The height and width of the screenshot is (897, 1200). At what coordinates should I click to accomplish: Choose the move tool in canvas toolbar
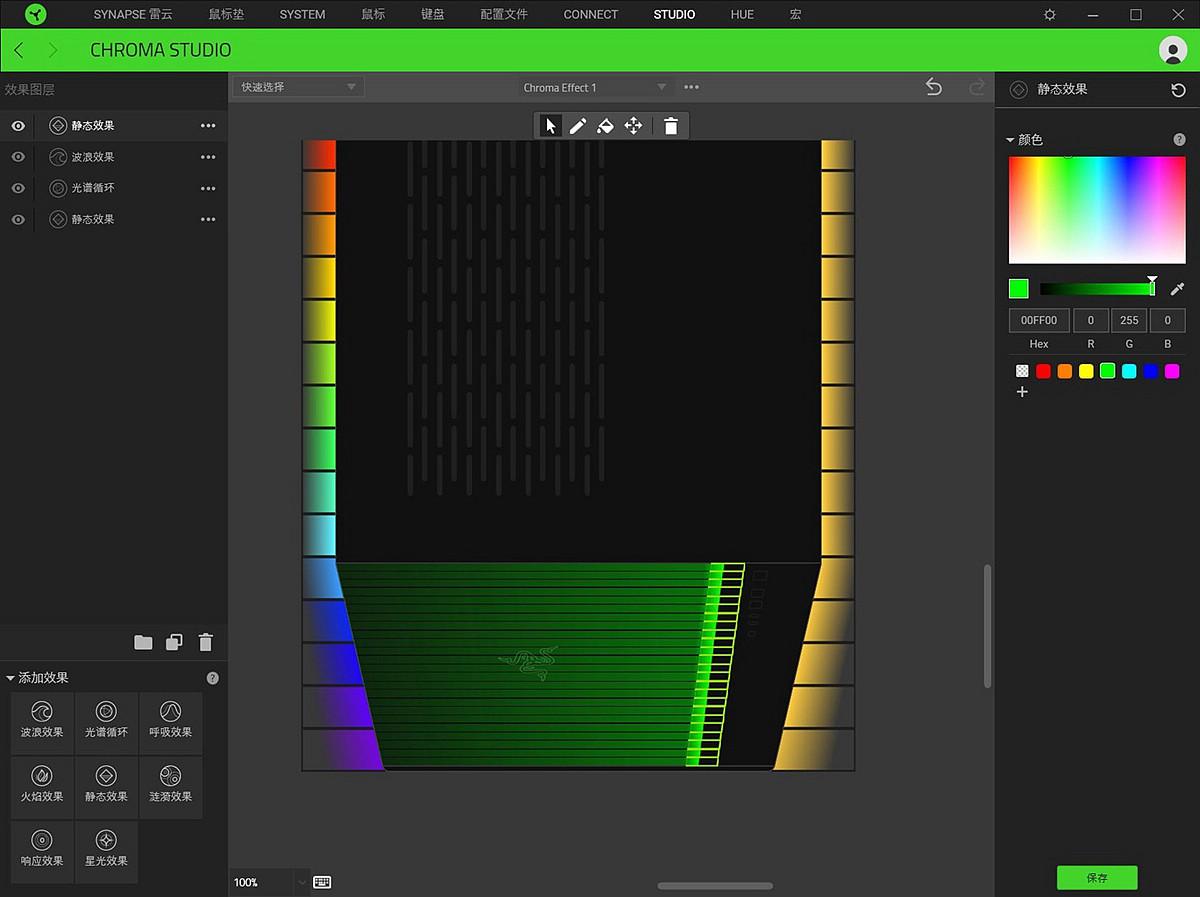point(633,126)
